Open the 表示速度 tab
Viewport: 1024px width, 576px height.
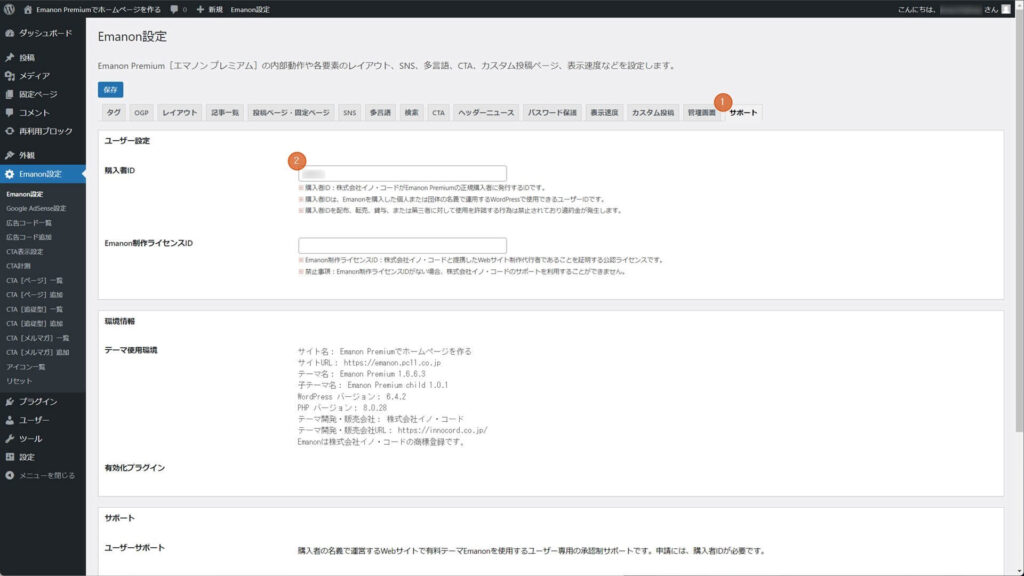605,113
